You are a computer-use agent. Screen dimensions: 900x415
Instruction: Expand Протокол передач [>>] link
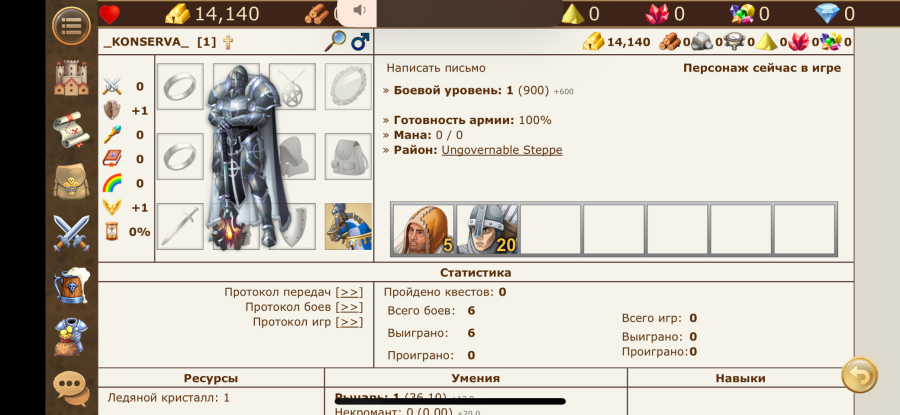pos(349,292)
